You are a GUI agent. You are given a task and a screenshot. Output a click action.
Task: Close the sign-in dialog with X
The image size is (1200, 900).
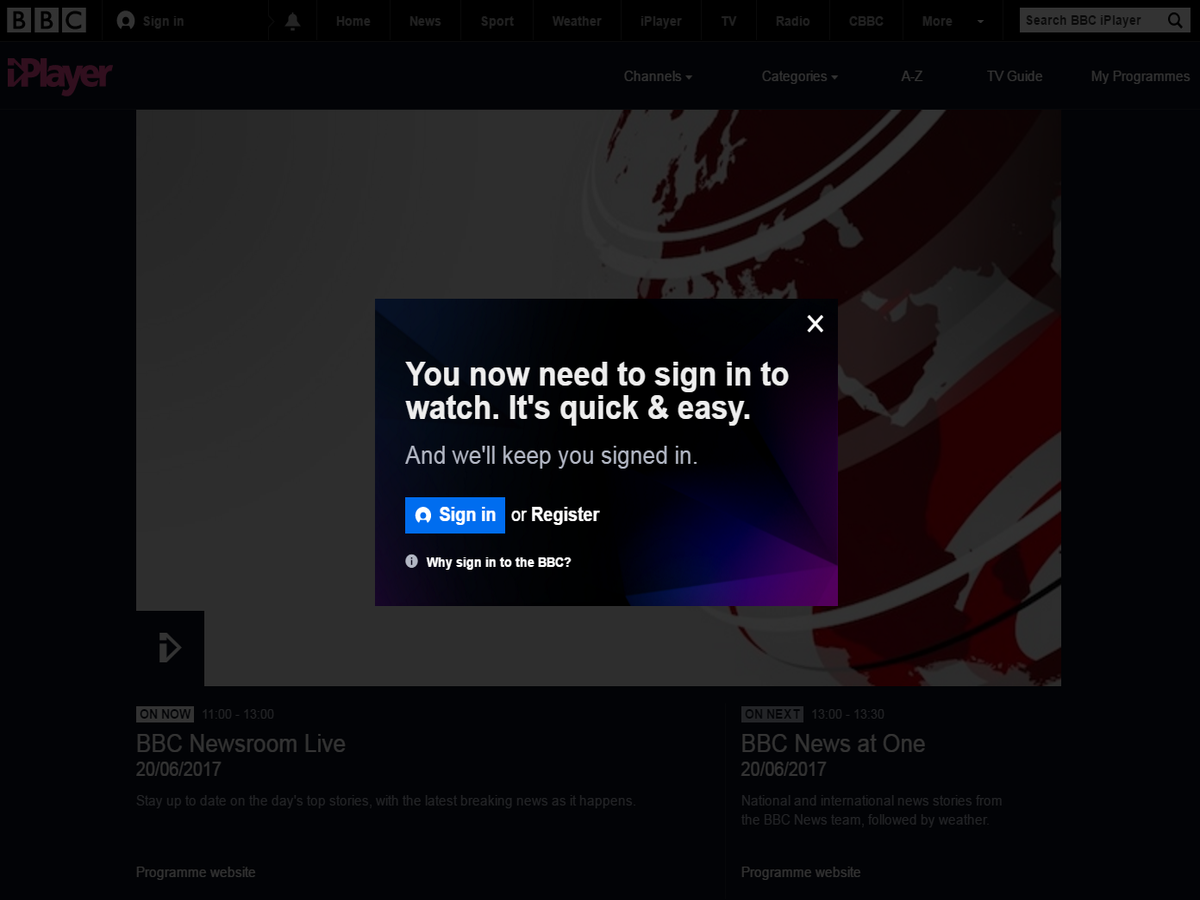[815, 323]
